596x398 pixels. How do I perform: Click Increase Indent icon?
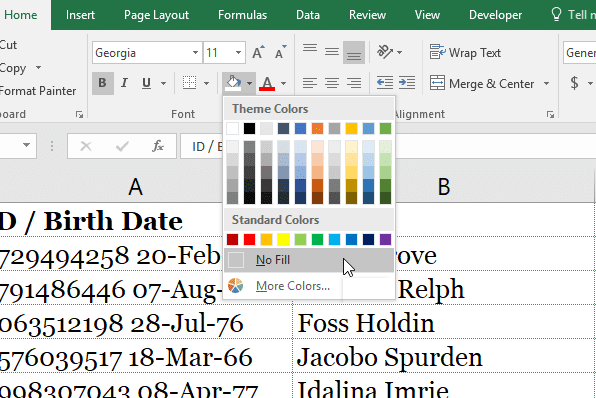click(x=407, y=82)
